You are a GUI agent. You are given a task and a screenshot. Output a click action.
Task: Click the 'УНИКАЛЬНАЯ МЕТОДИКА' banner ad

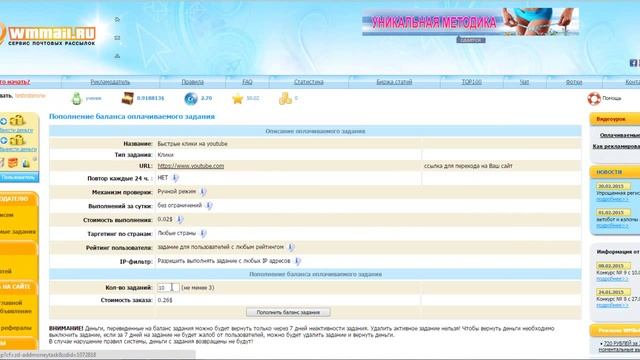click(470, 22)
